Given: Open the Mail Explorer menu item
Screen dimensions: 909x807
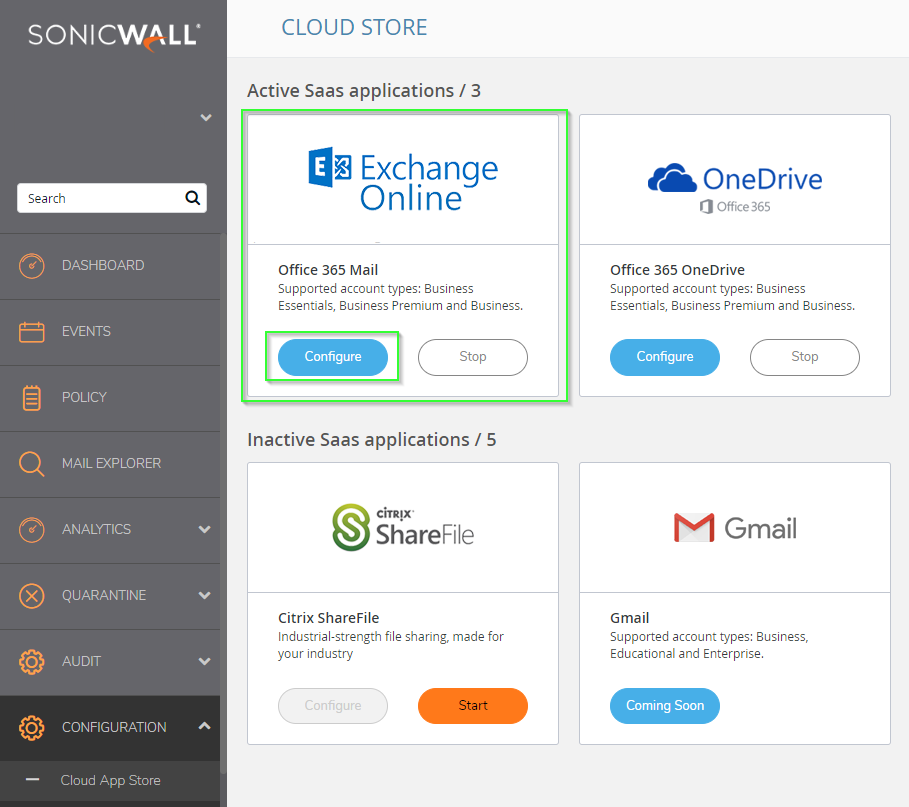Looking at the screenshot, I should click(x=110, y=464).
